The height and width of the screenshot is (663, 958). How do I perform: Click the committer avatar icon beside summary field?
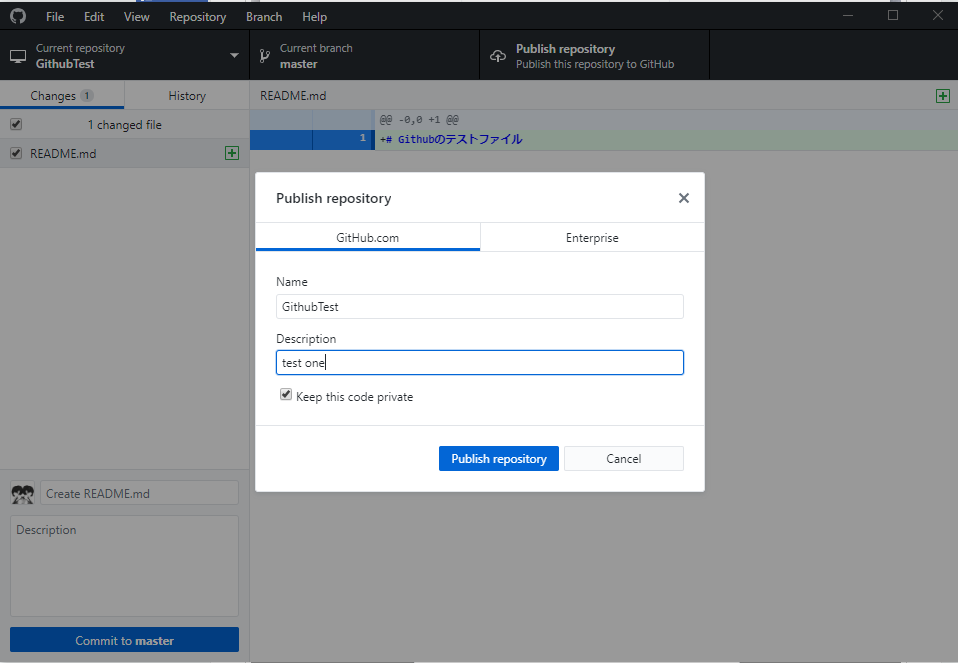(x=22, y=494)
